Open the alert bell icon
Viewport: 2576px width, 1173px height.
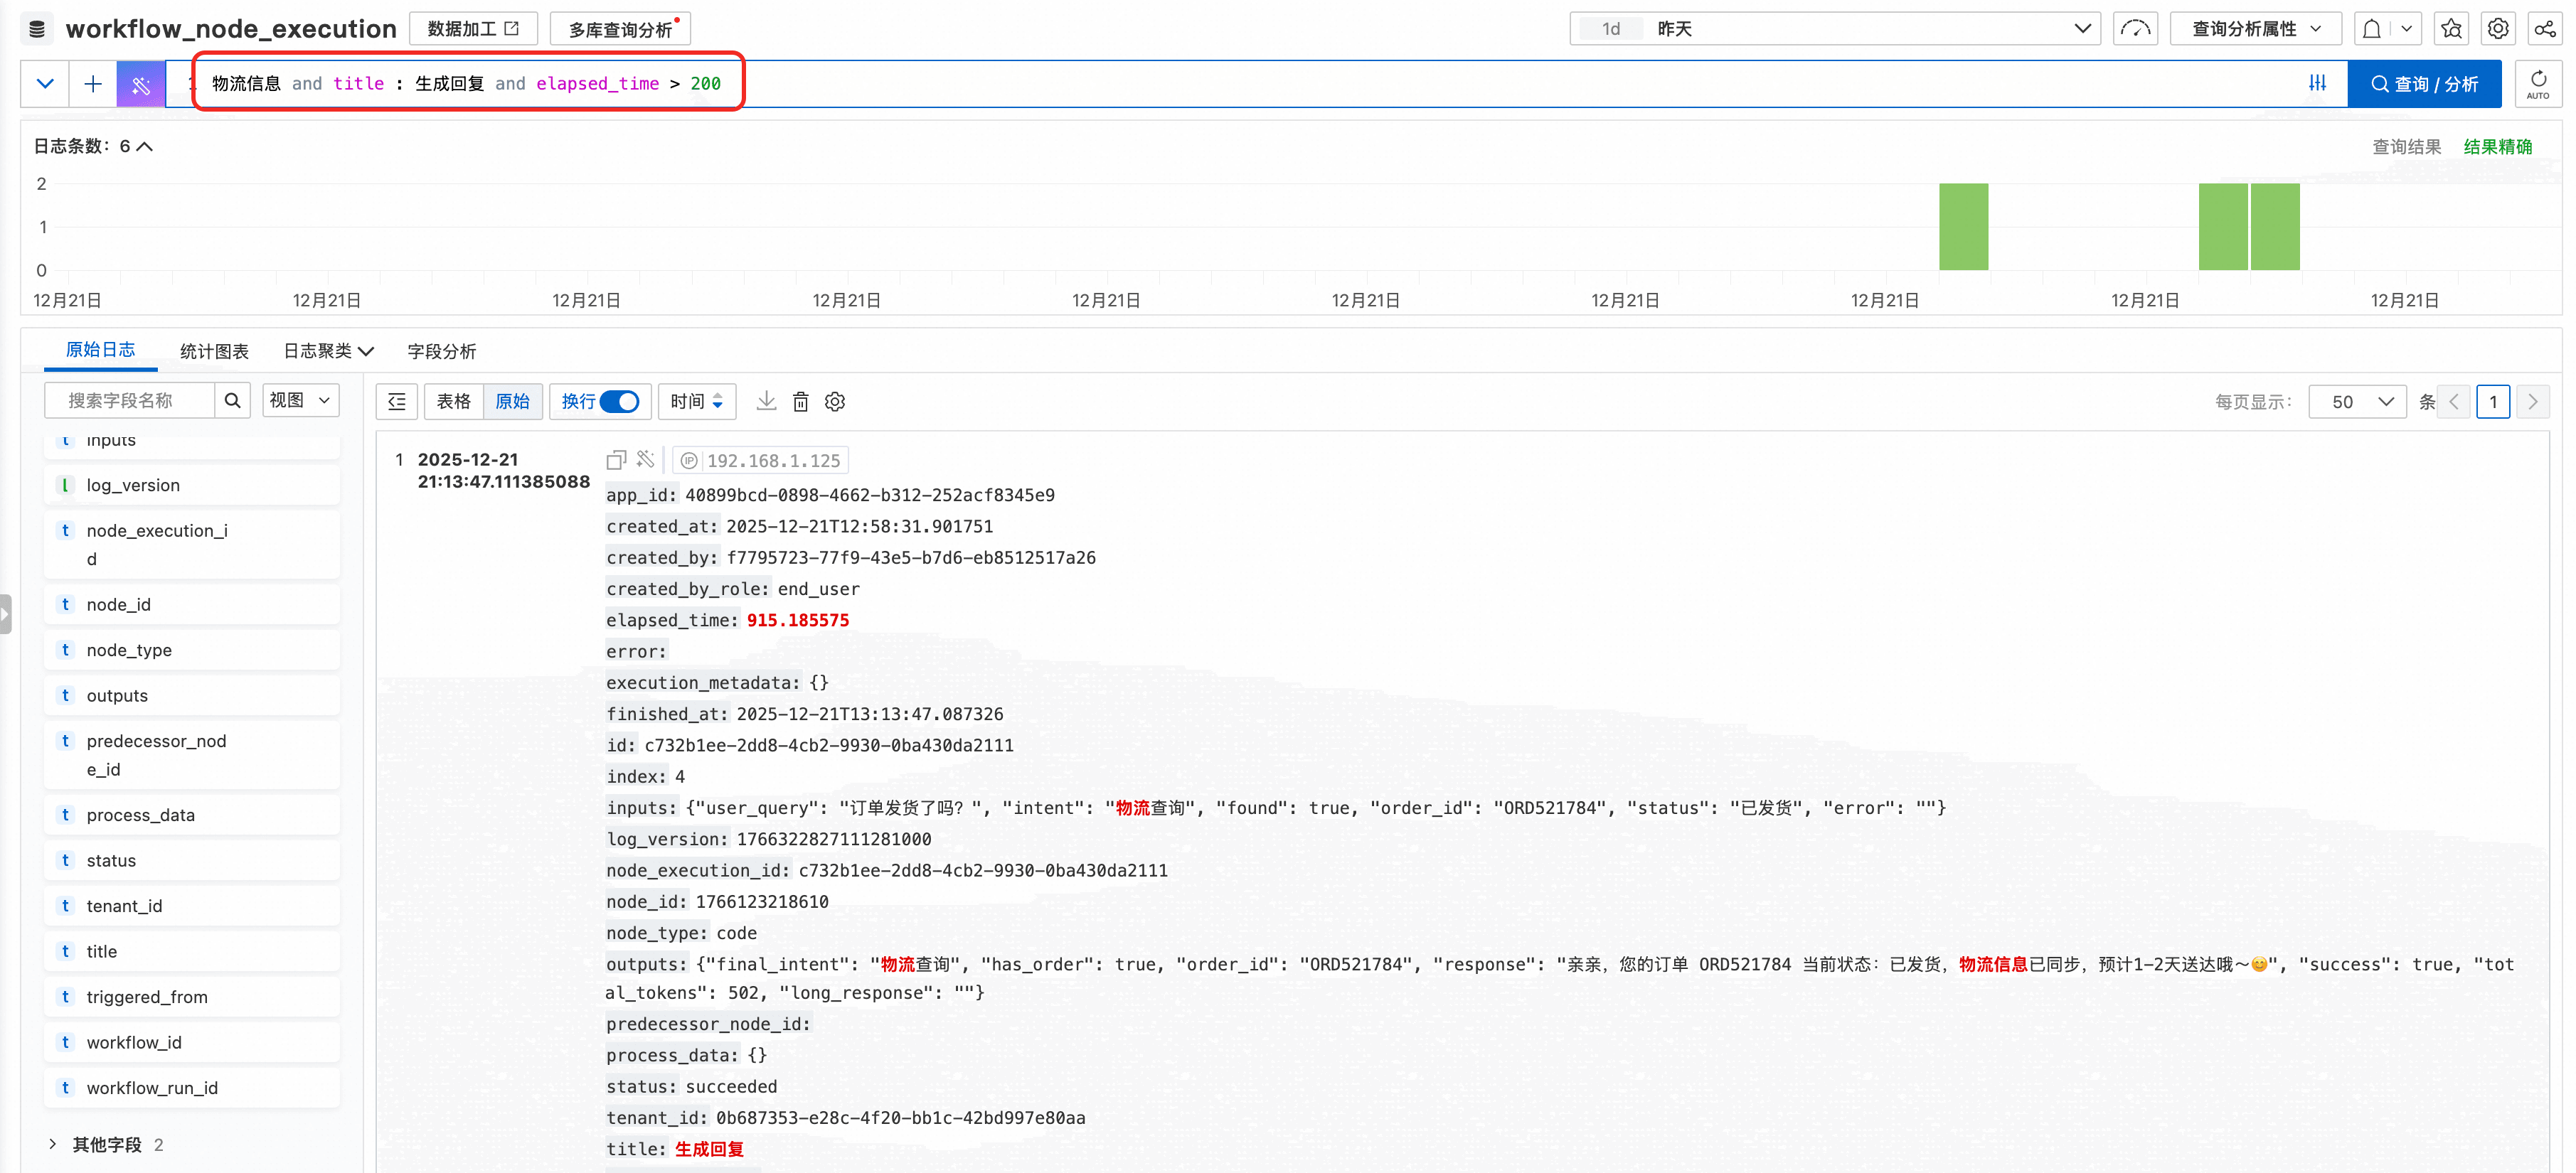(2372, 29)
